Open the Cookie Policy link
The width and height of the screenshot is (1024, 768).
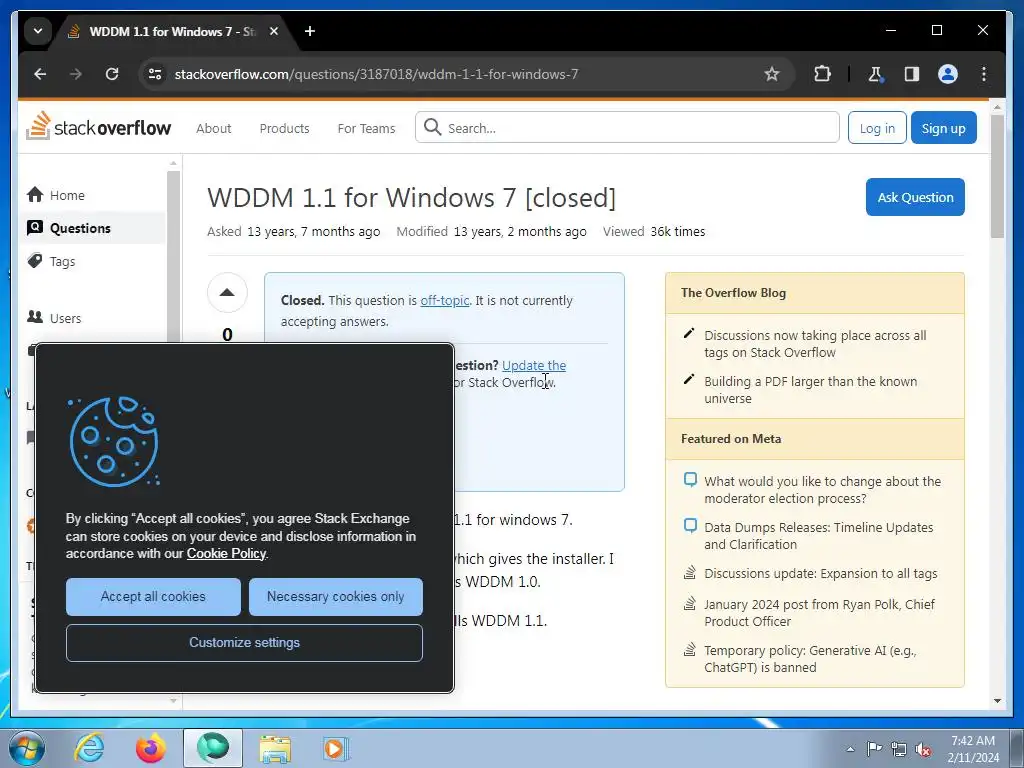coord(227,553)
